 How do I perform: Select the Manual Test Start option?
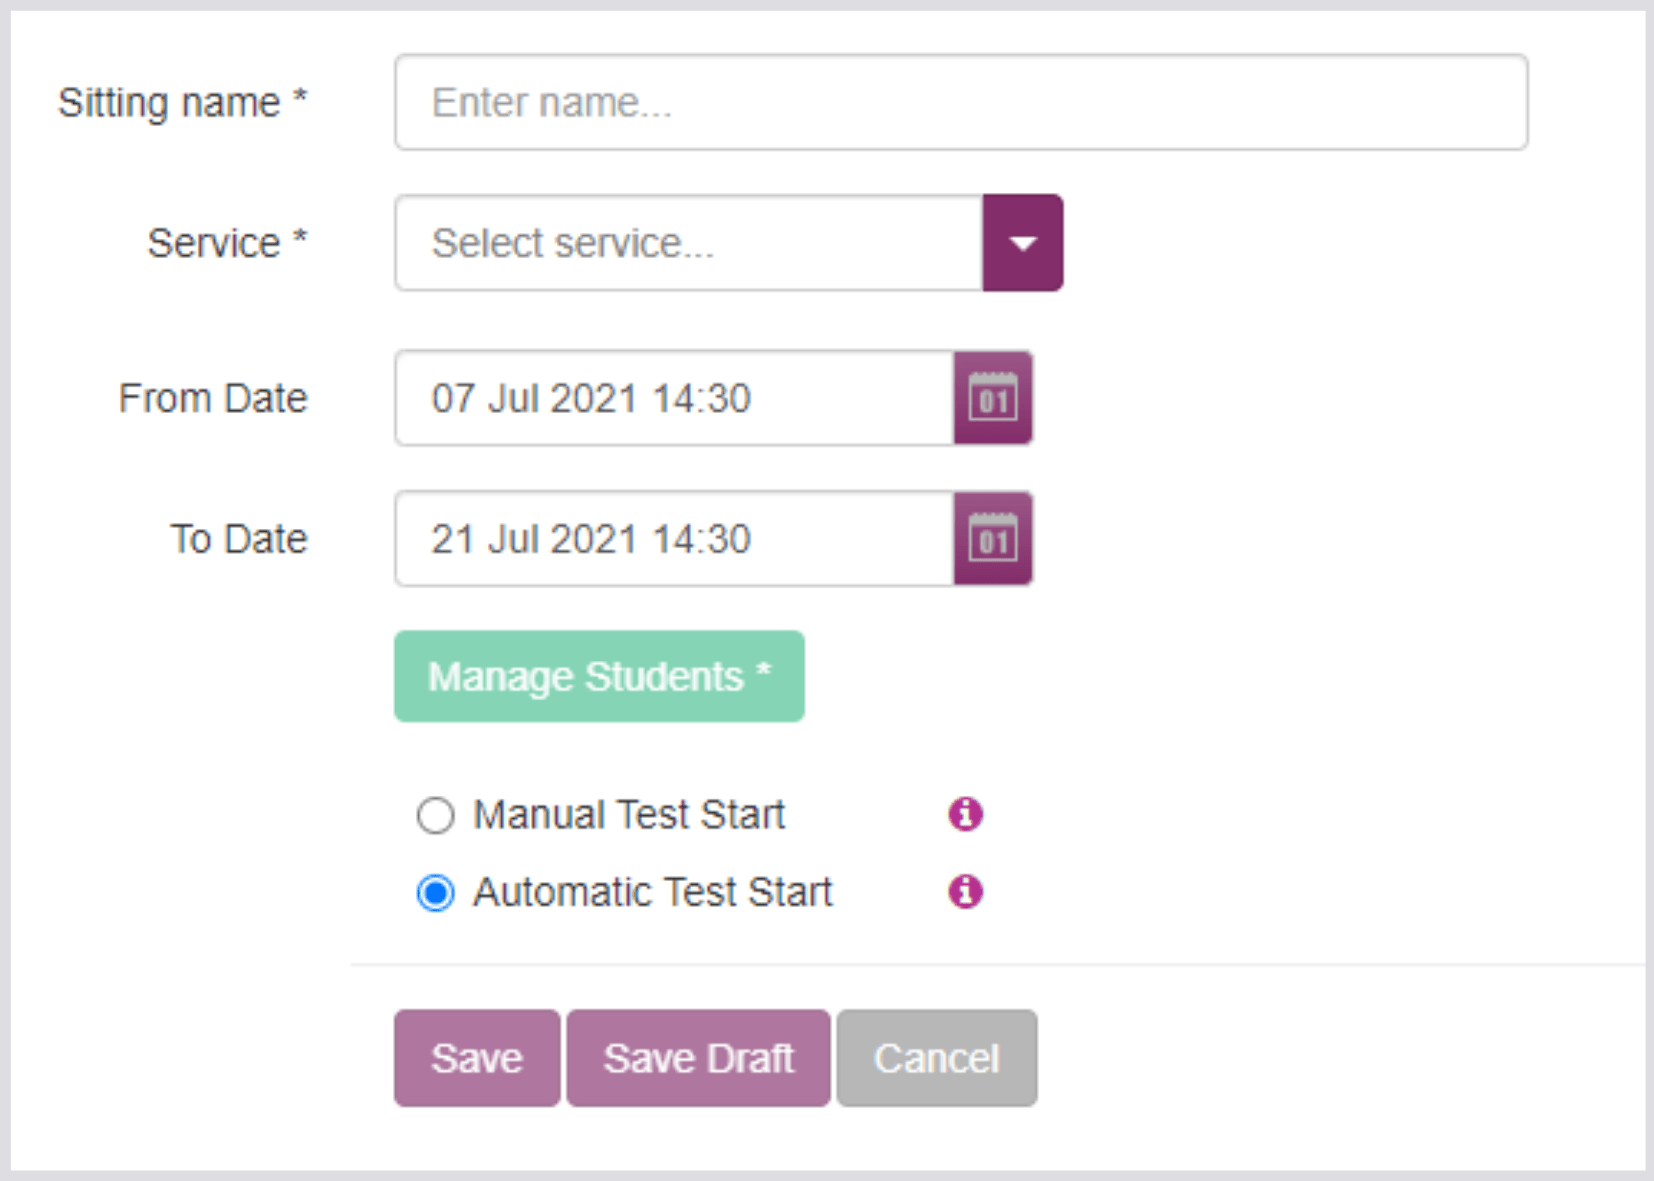pos(436,815)
